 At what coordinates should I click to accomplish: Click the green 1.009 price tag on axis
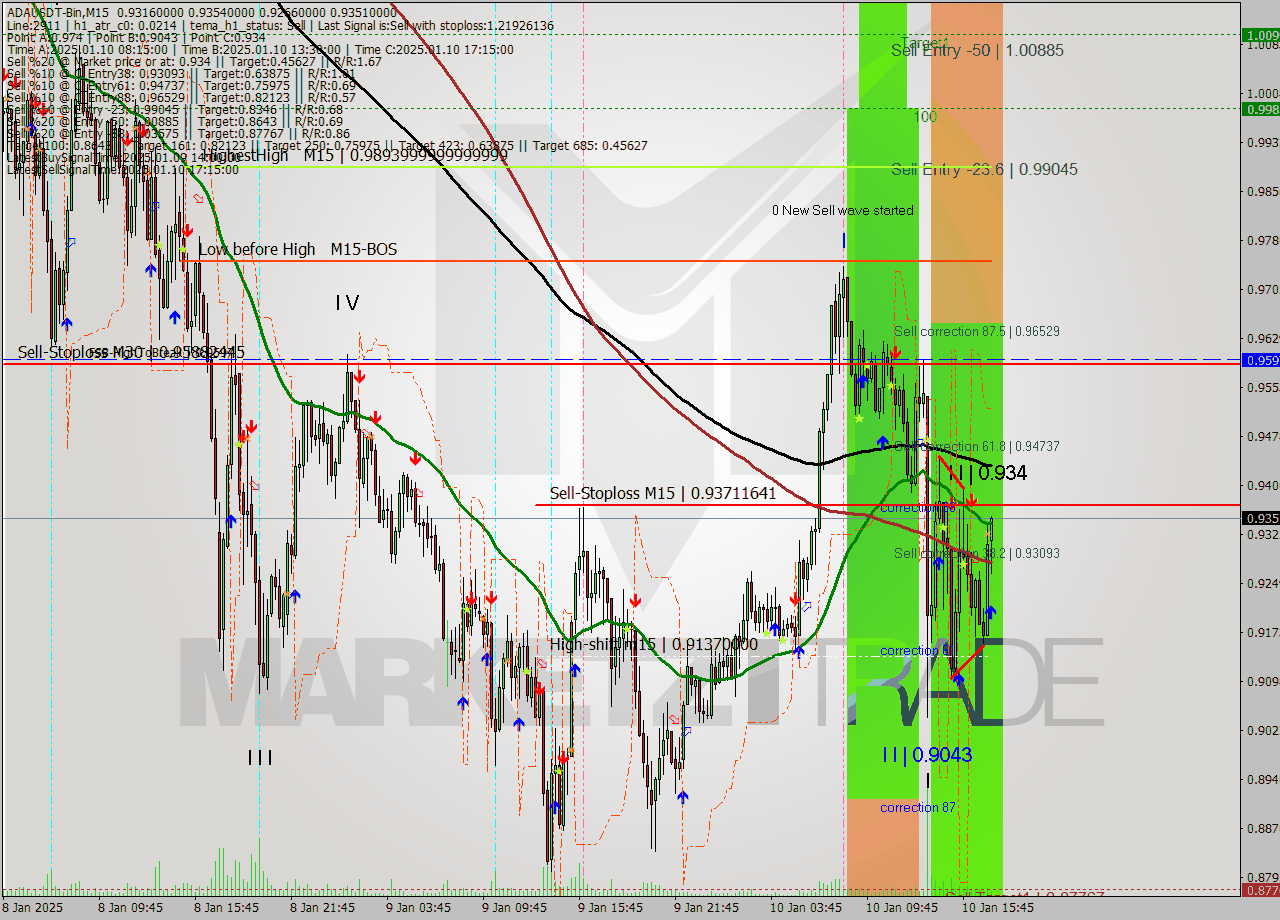pos(1260,35)
